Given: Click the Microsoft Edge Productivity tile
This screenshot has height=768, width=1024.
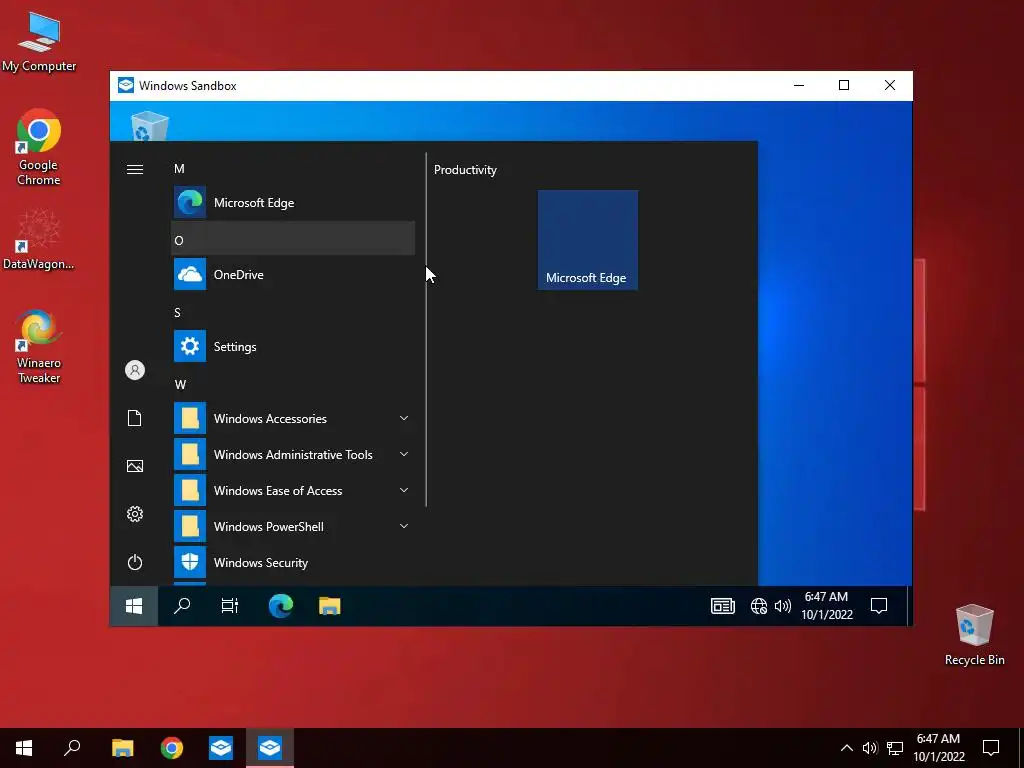Looking at the screenshot, I should (x=588, y=240).
